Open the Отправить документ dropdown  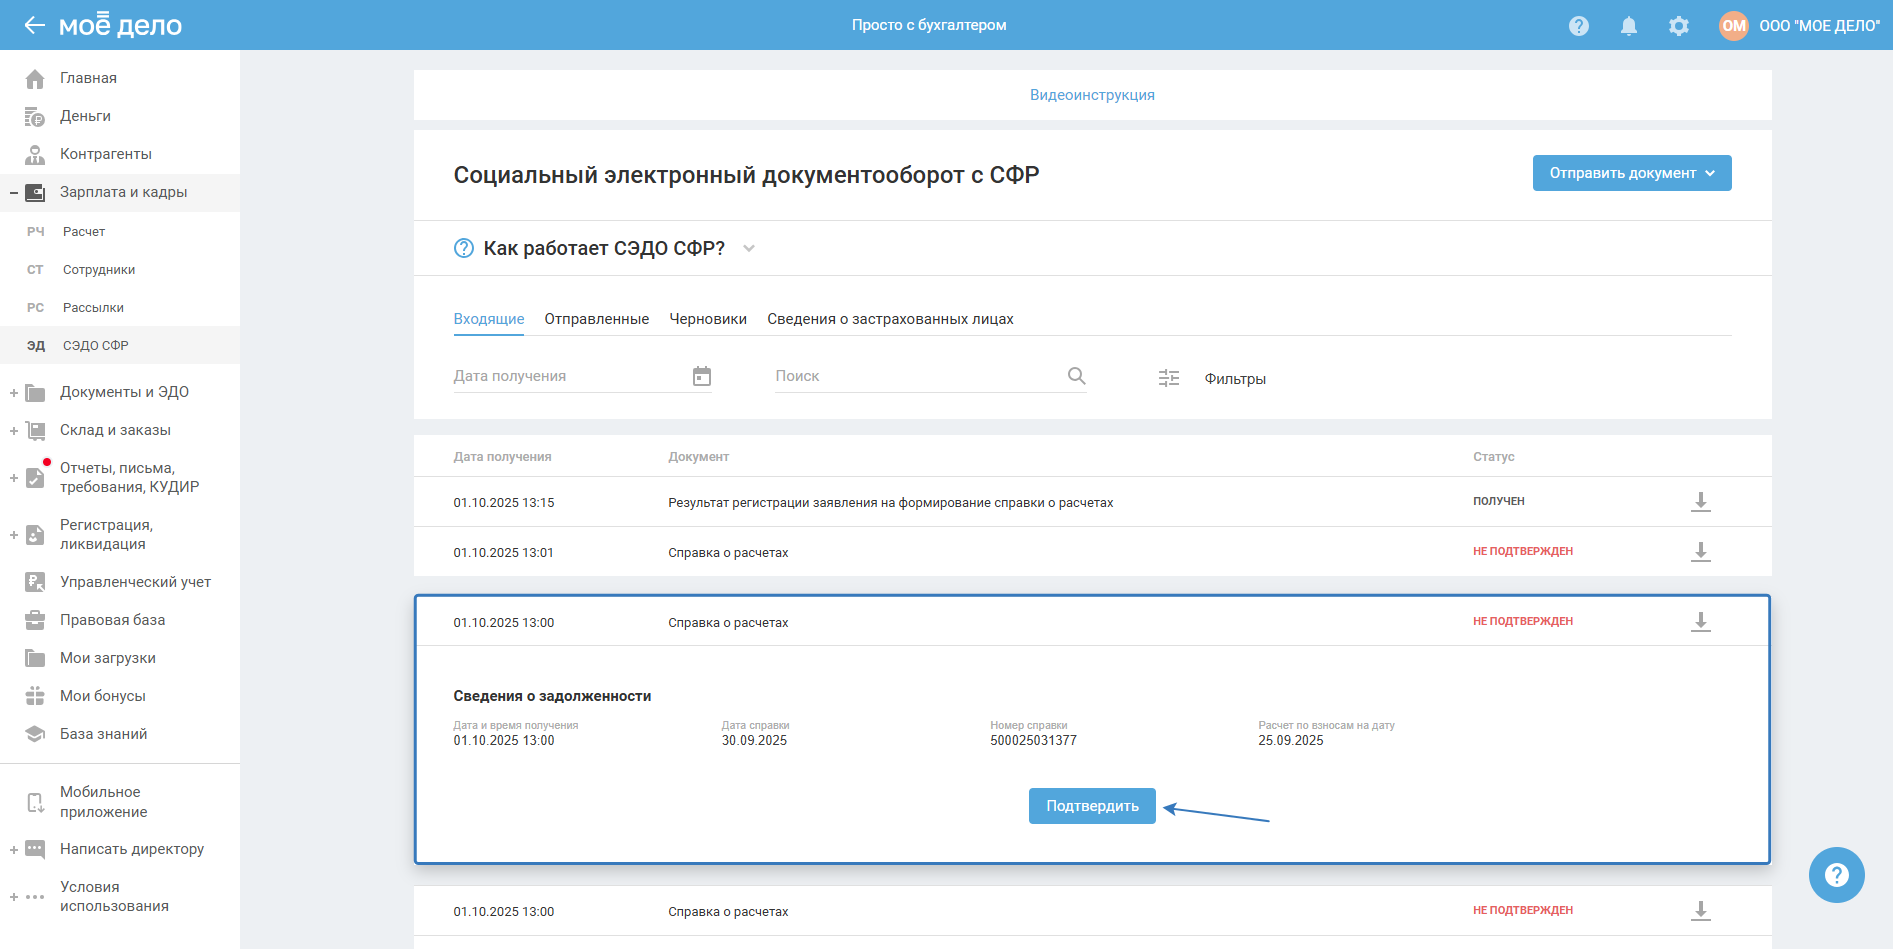(1632, 173)
